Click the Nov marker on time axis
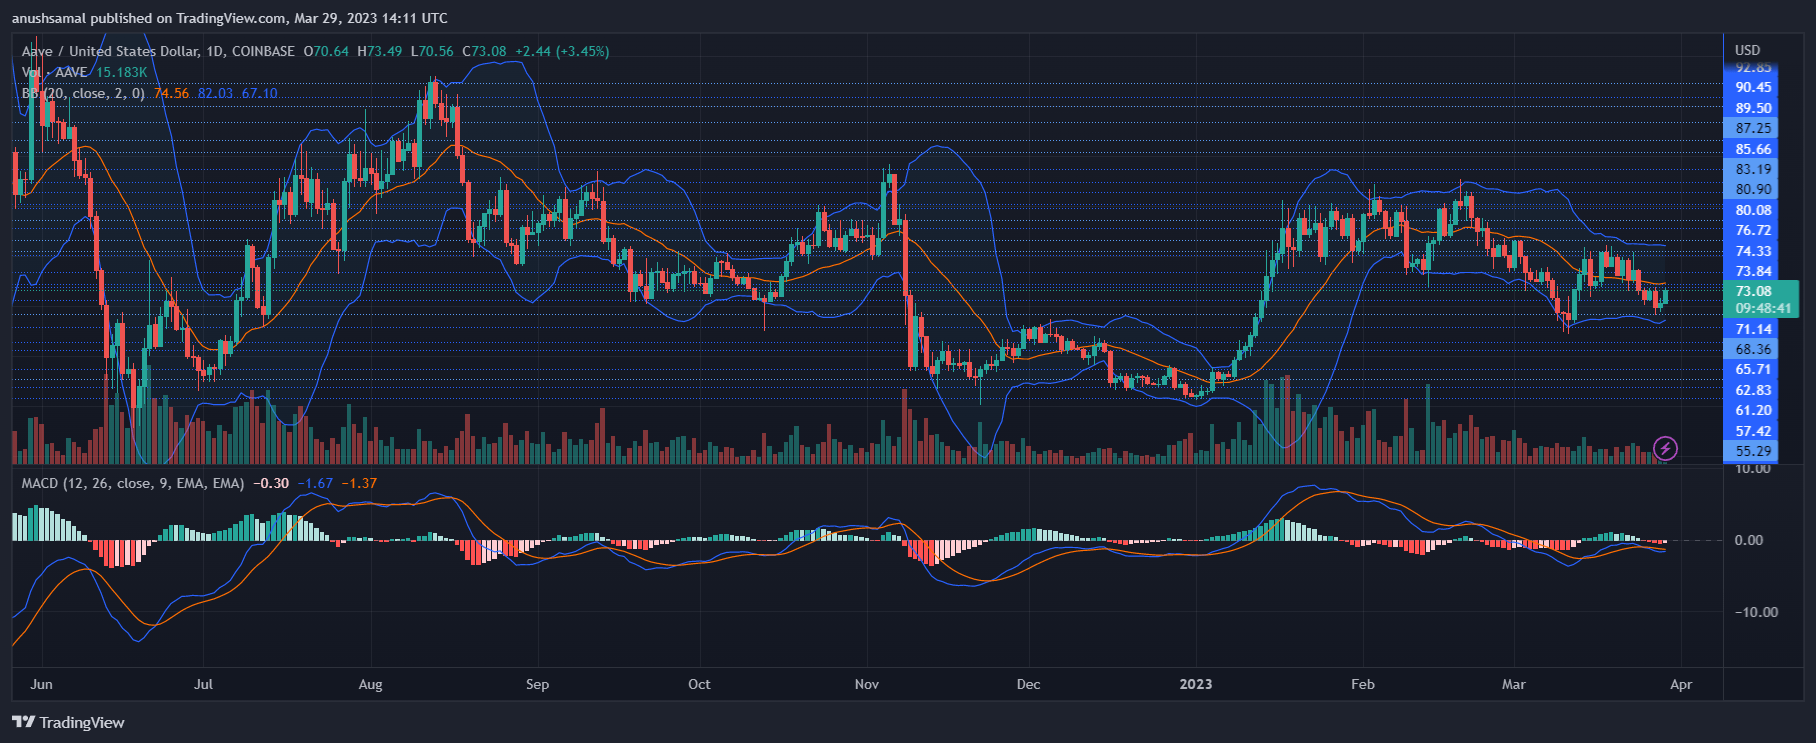The image size is (1816, 743). [866, 684]
